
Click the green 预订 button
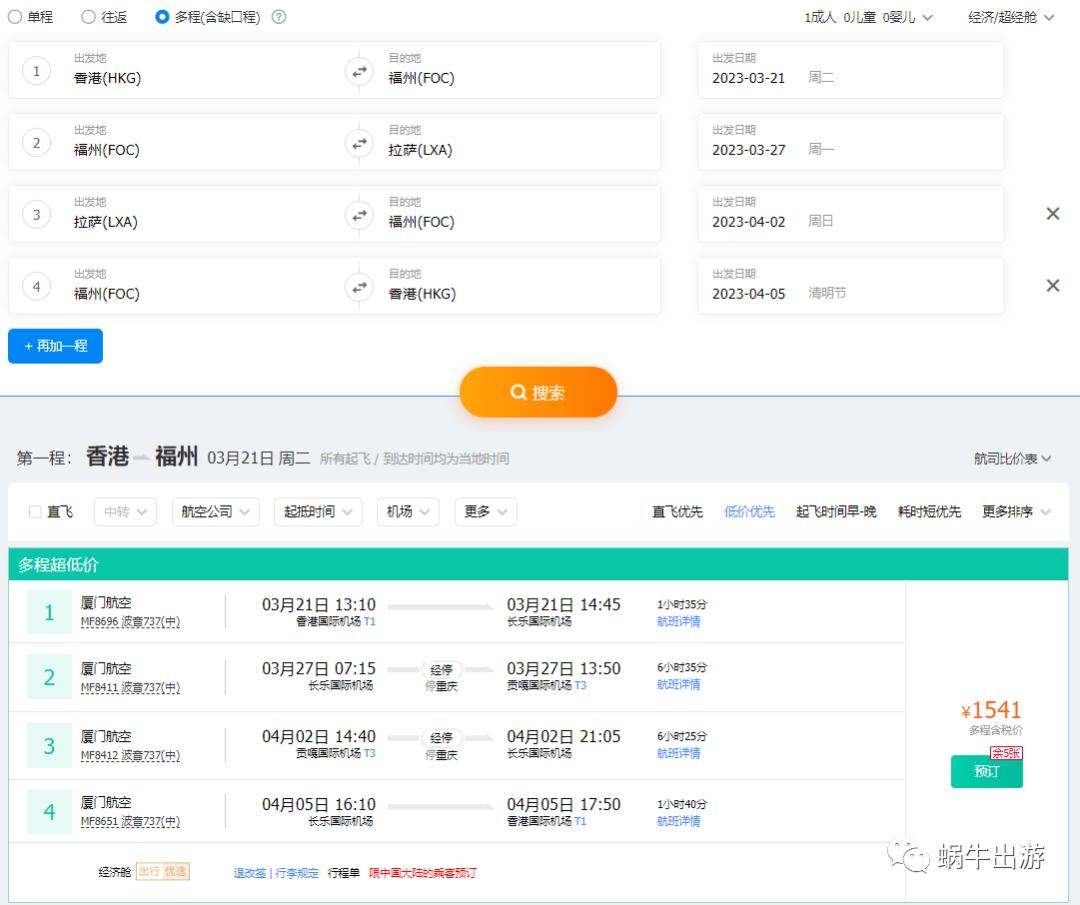click(986, 772)
